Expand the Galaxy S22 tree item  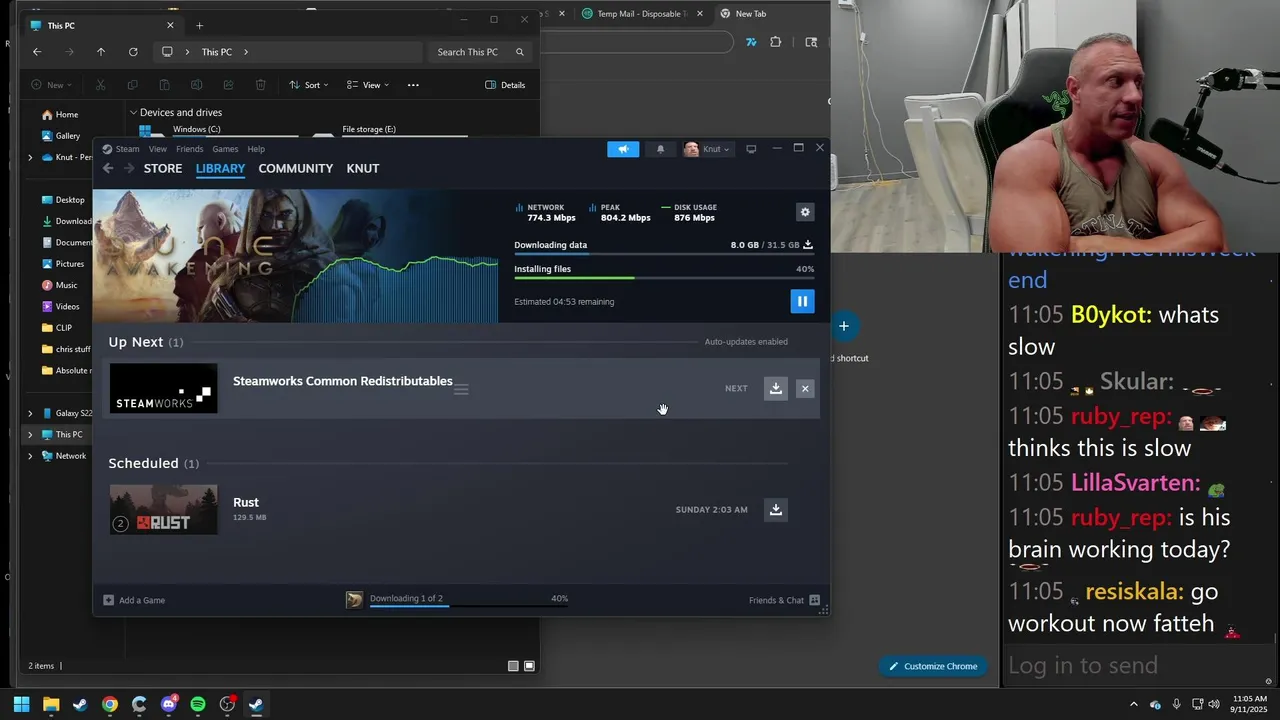click(30, 413)
